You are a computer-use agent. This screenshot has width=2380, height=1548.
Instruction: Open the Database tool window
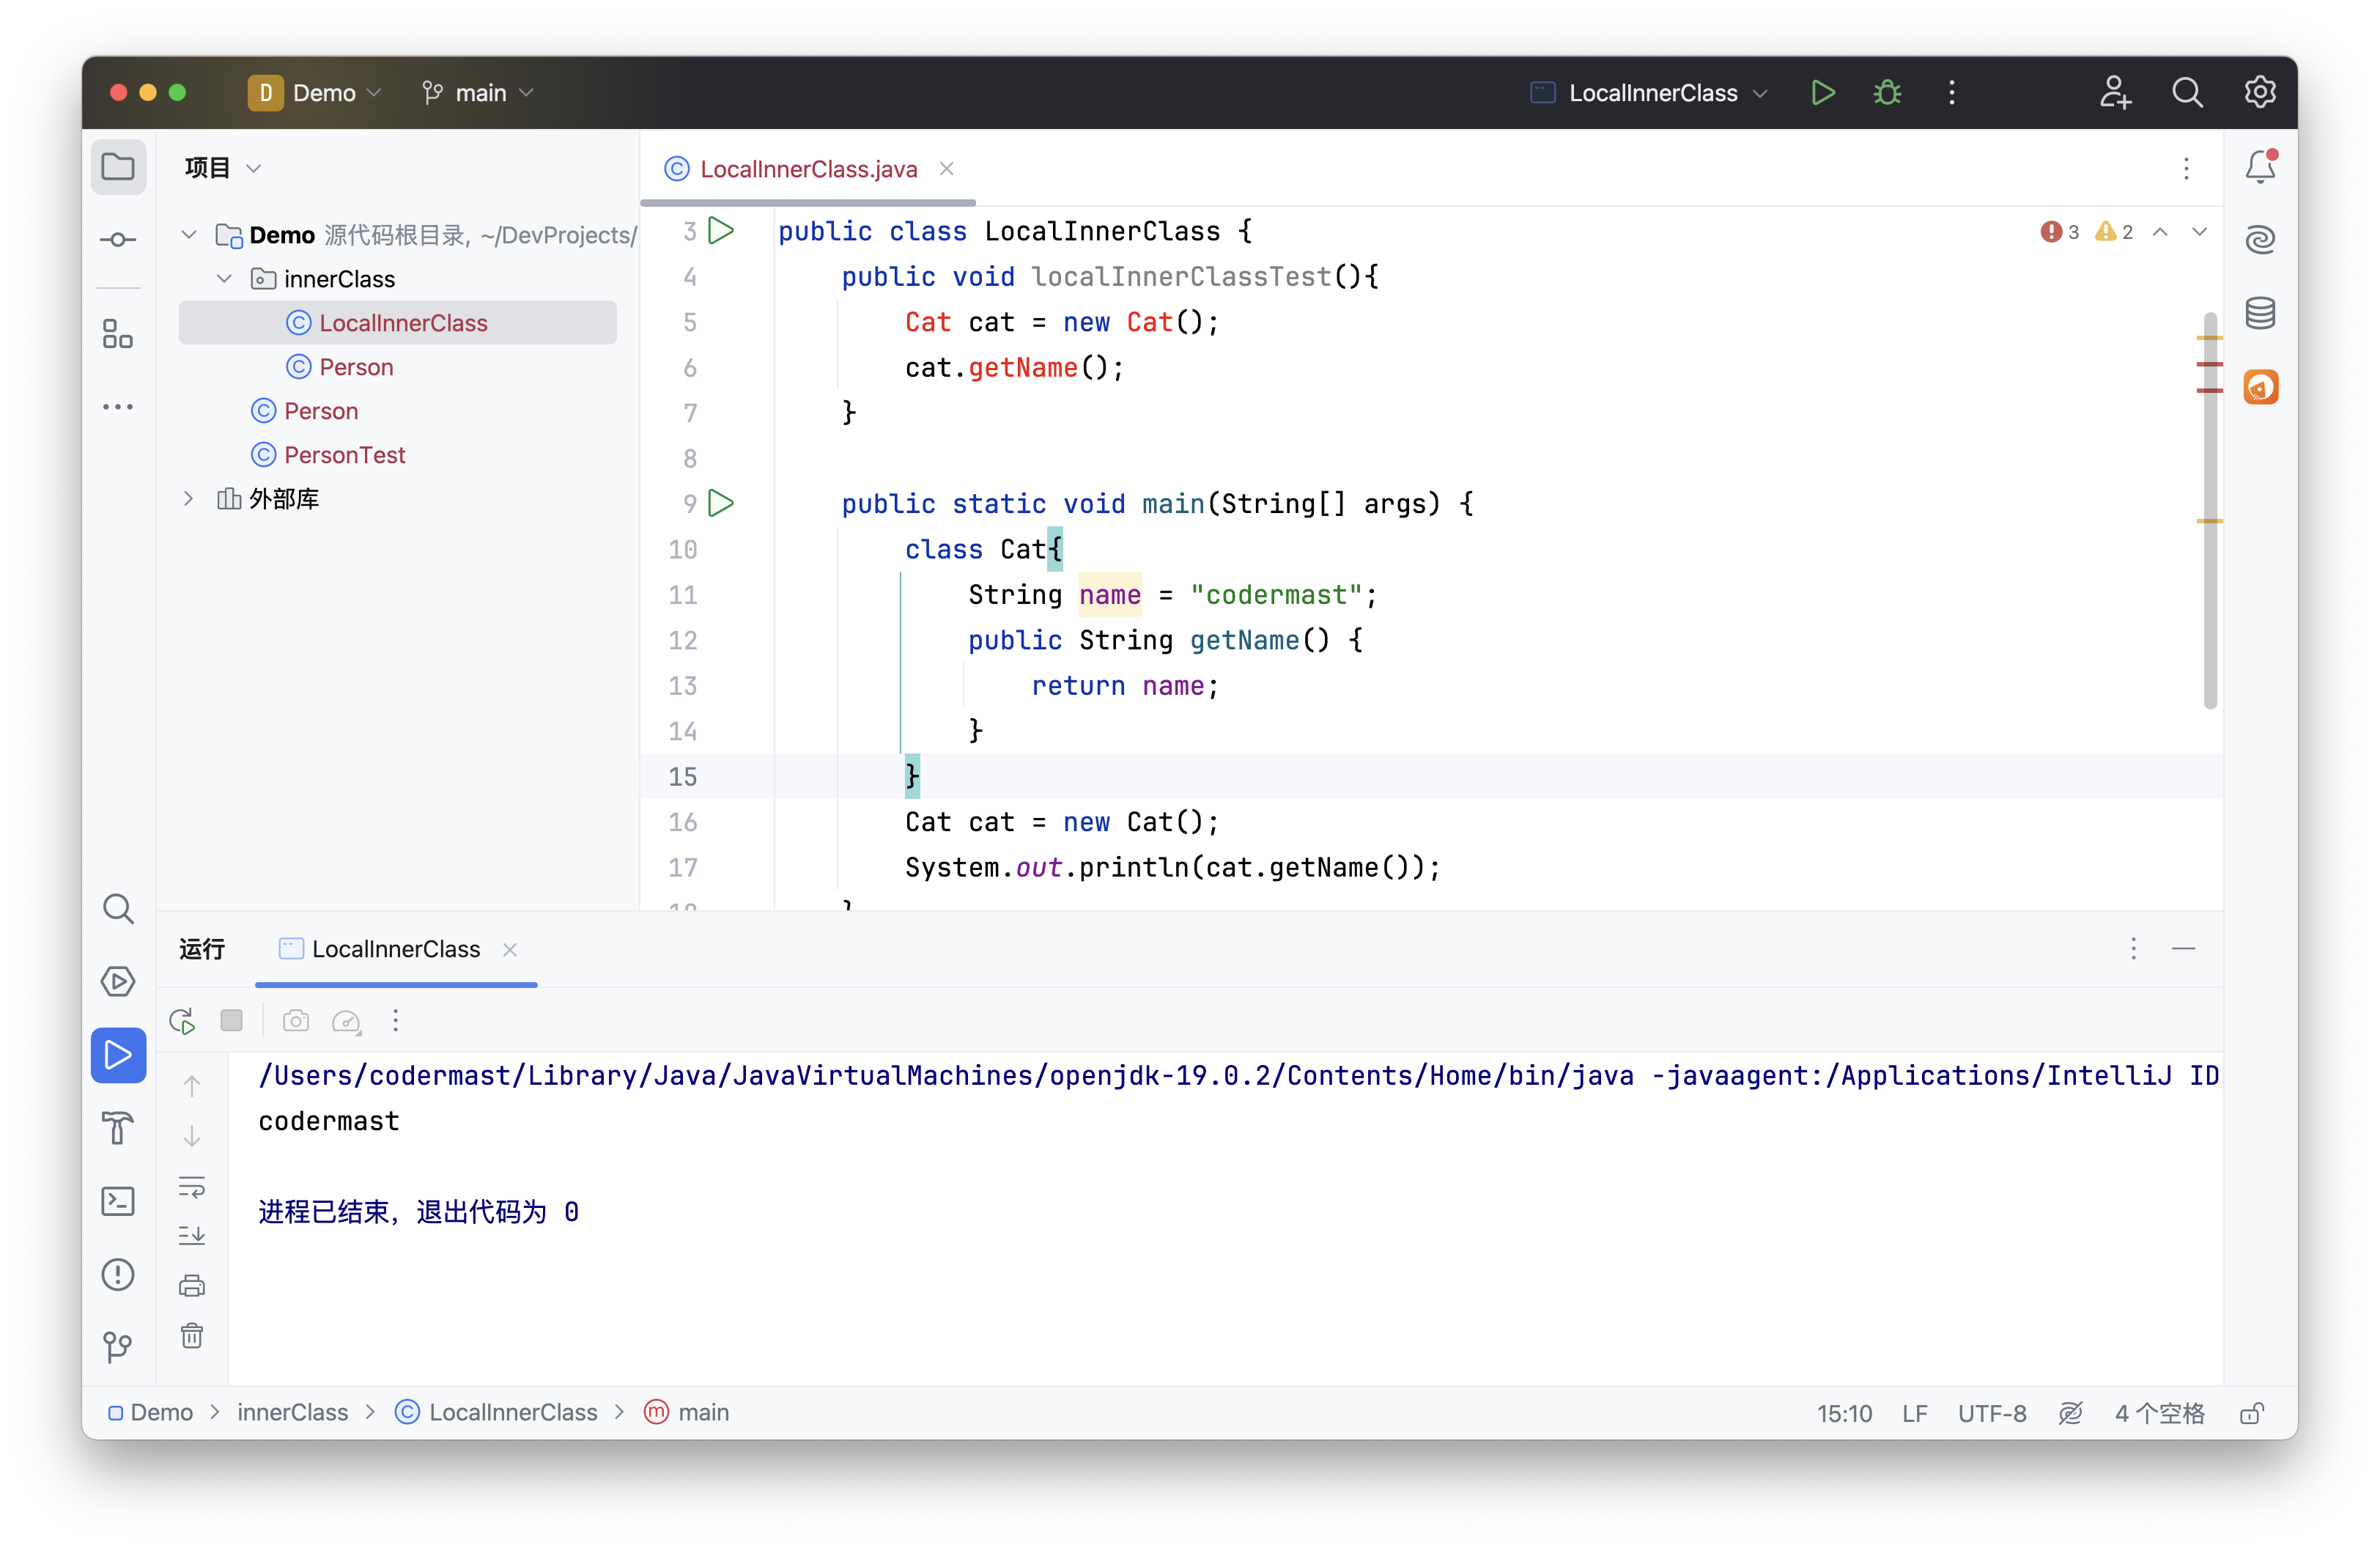(2260, 313)
